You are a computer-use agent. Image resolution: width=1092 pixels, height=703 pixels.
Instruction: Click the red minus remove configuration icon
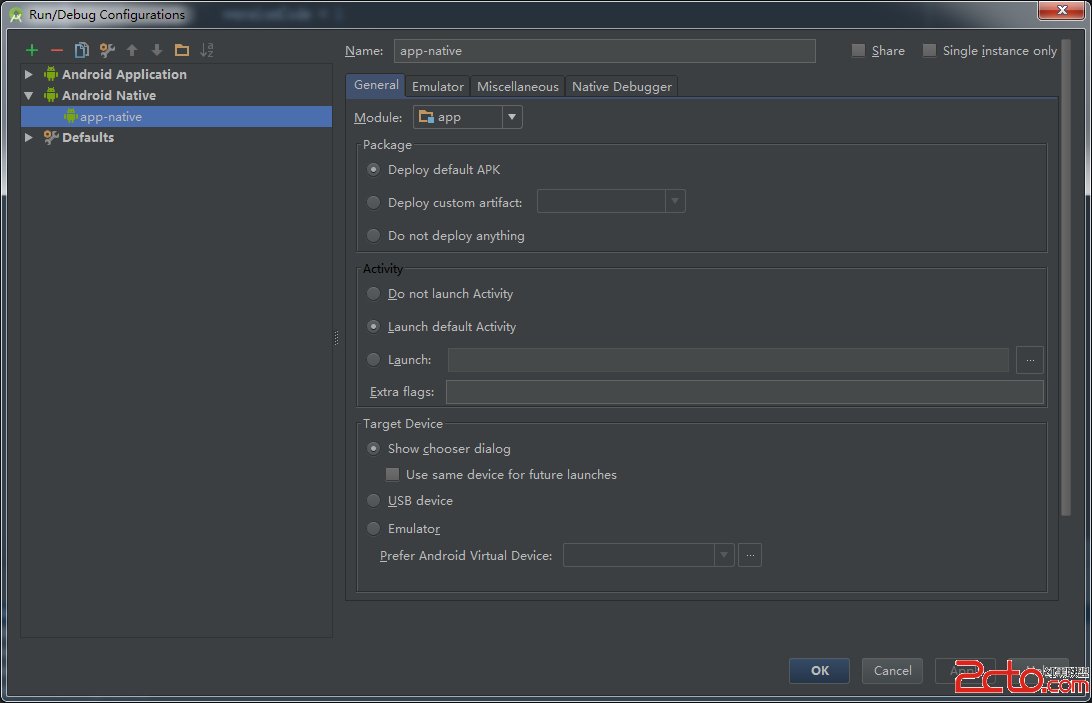(57, 50)
